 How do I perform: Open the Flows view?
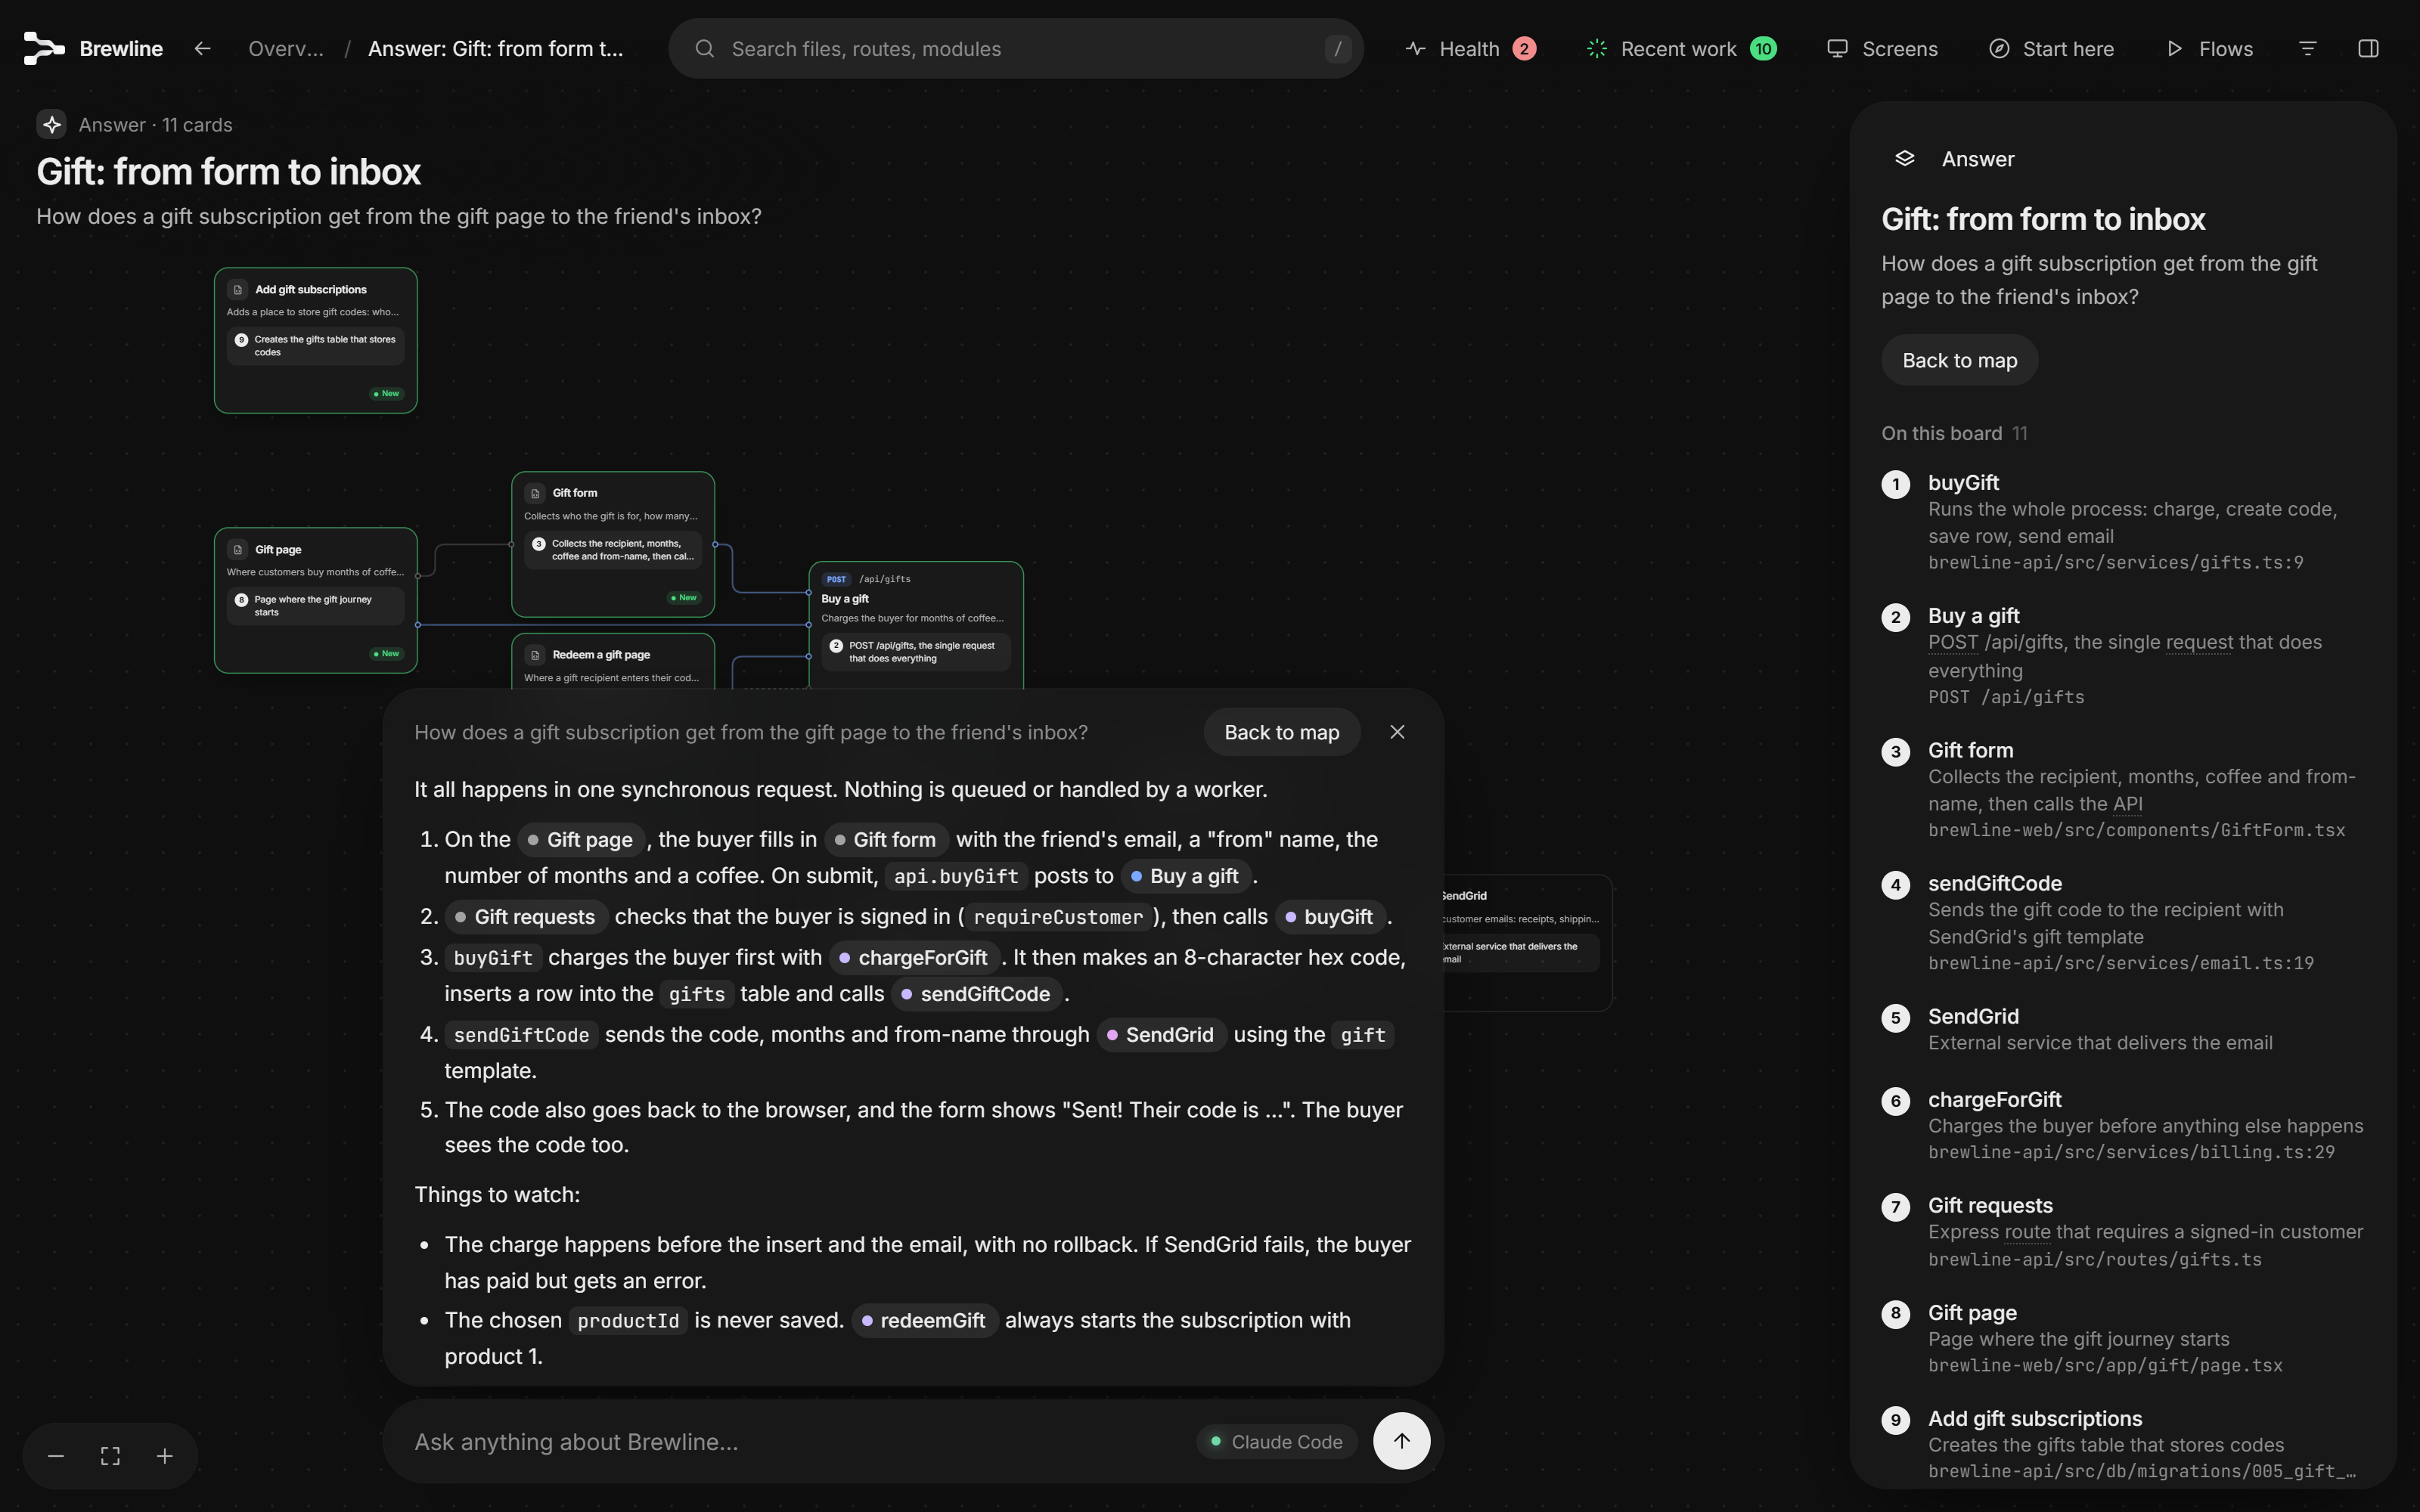click(2209, 48)
